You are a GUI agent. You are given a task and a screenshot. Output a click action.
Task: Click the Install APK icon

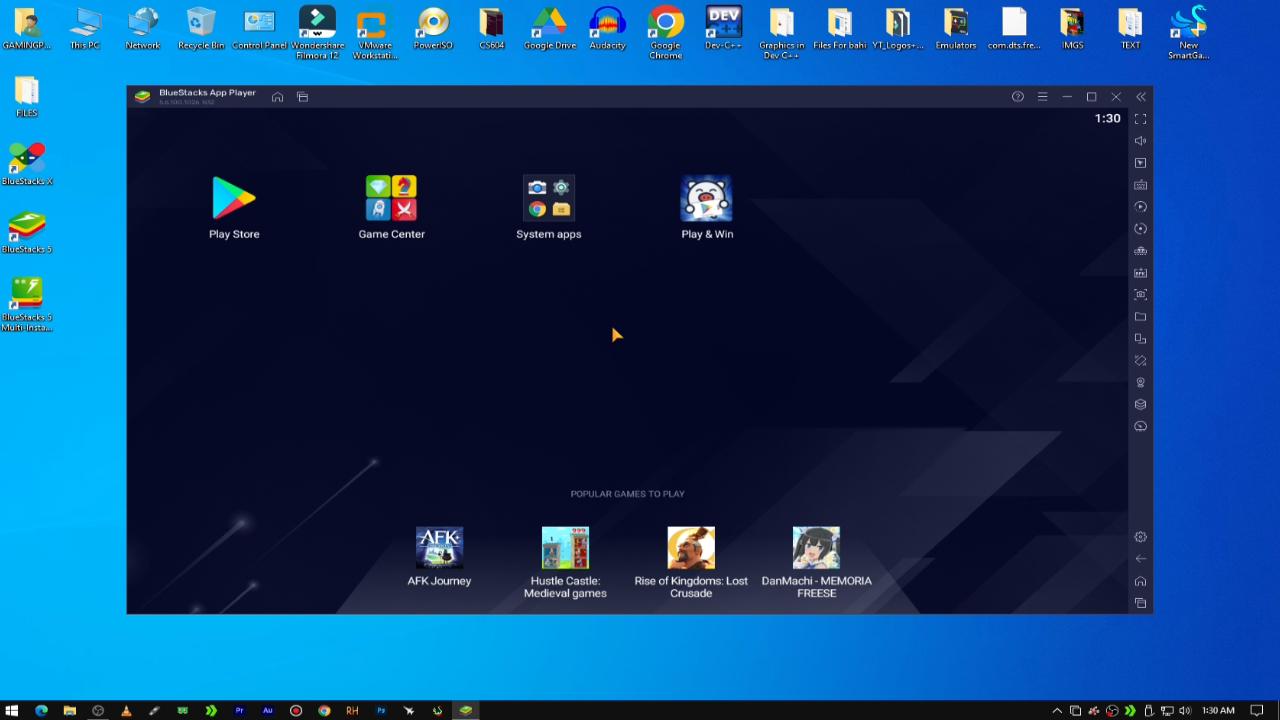1140,273
